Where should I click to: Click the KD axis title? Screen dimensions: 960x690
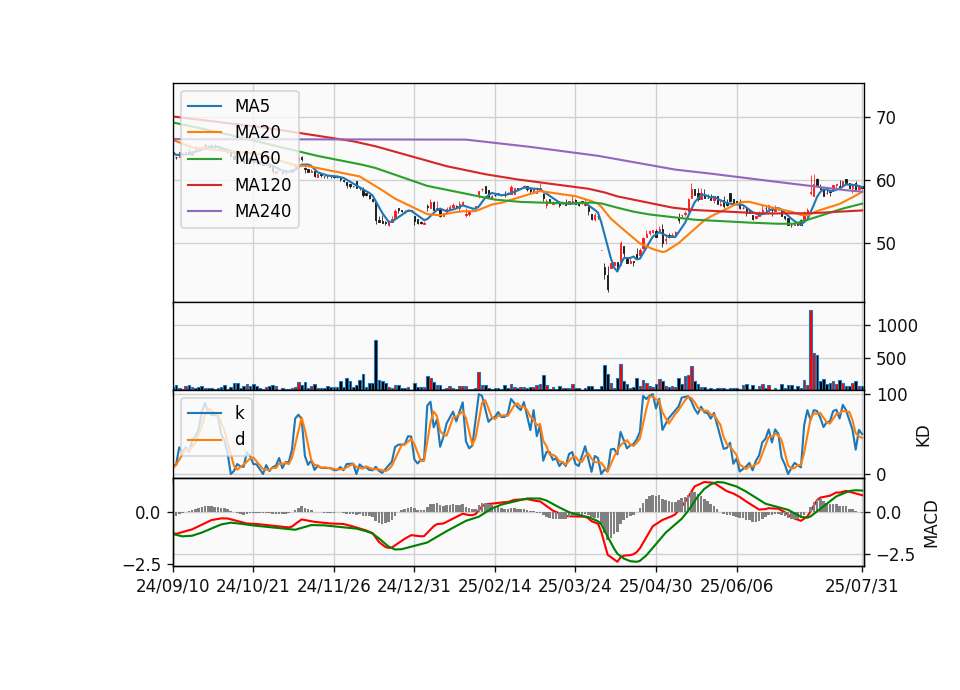923,437
